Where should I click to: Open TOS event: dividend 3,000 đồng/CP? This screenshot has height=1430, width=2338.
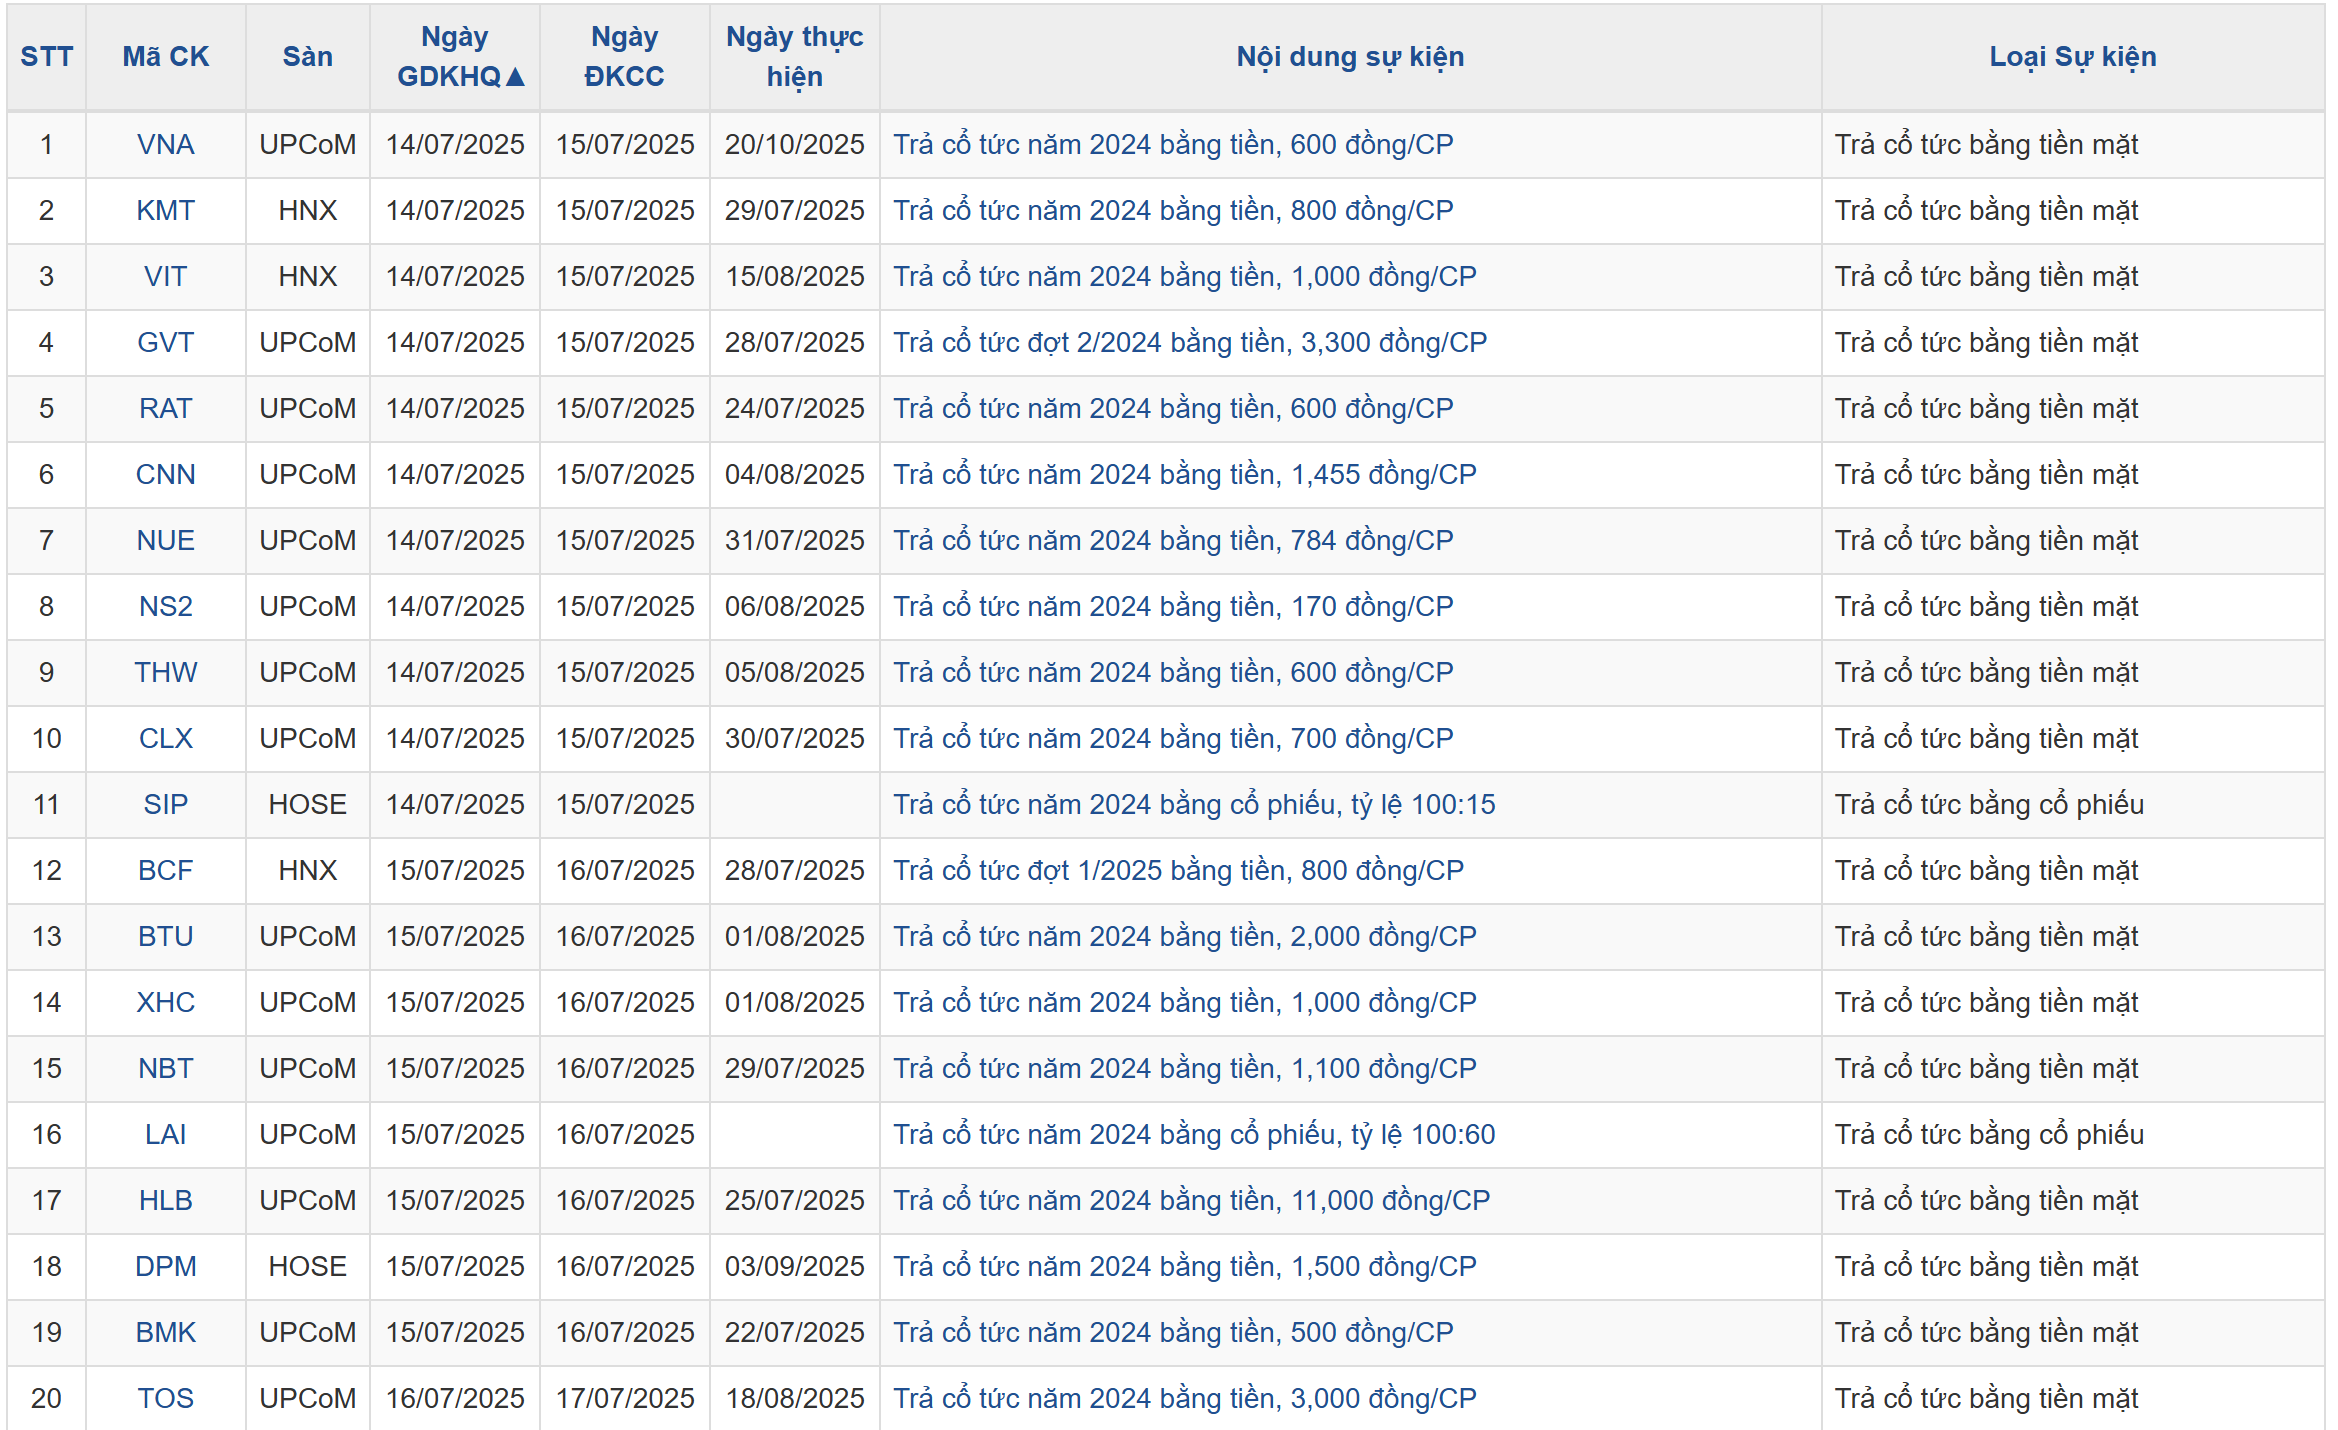coord(1185,1399)
